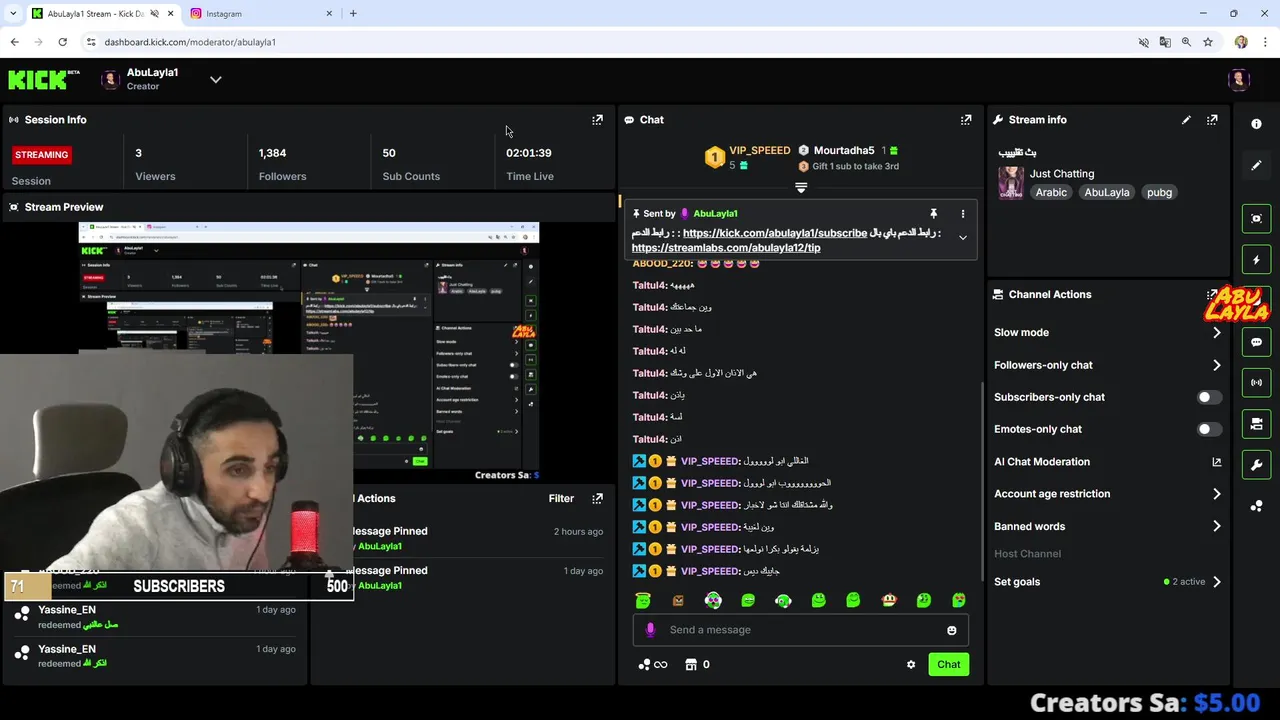Screen dimensions: 1280x720
Task: Open browser tab search dropdown
Action: [x=12, y=13]
